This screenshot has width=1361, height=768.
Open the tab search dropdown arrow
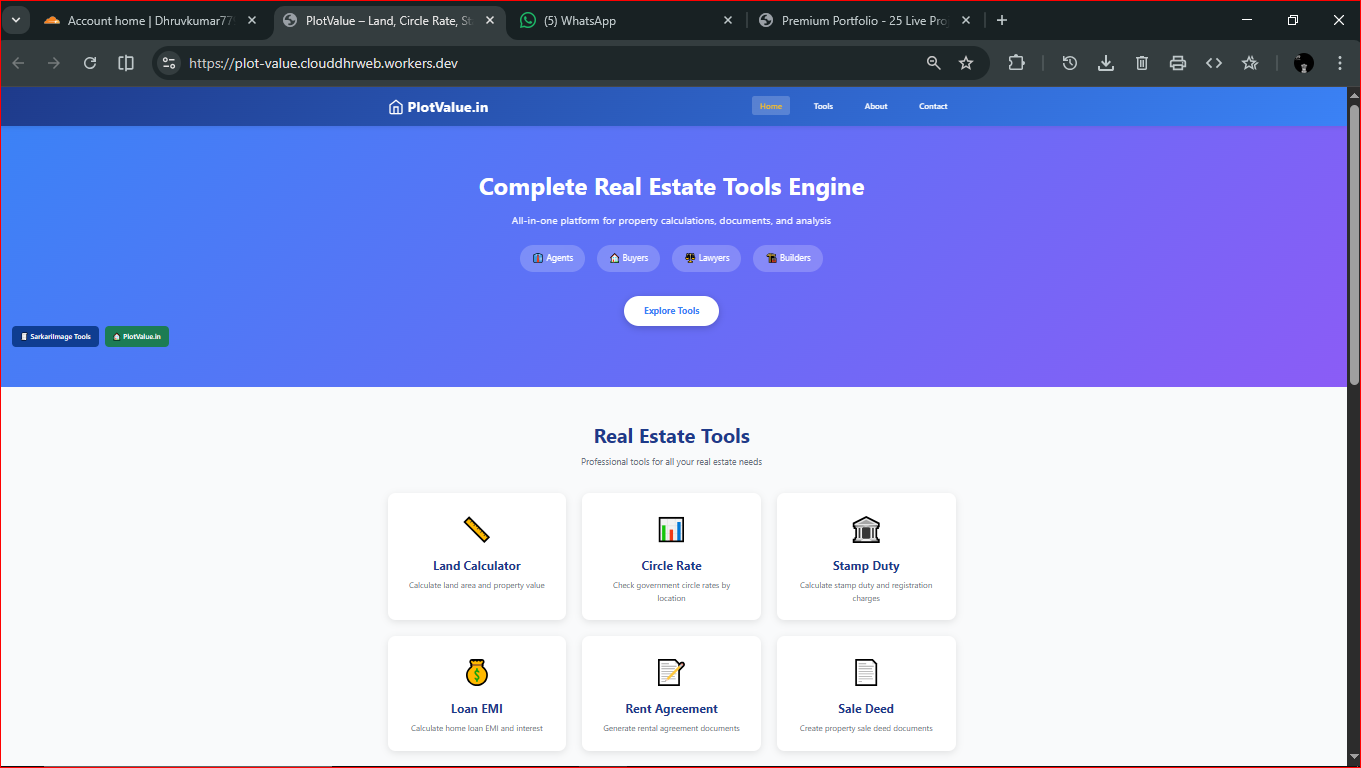(x=16, y=20)
